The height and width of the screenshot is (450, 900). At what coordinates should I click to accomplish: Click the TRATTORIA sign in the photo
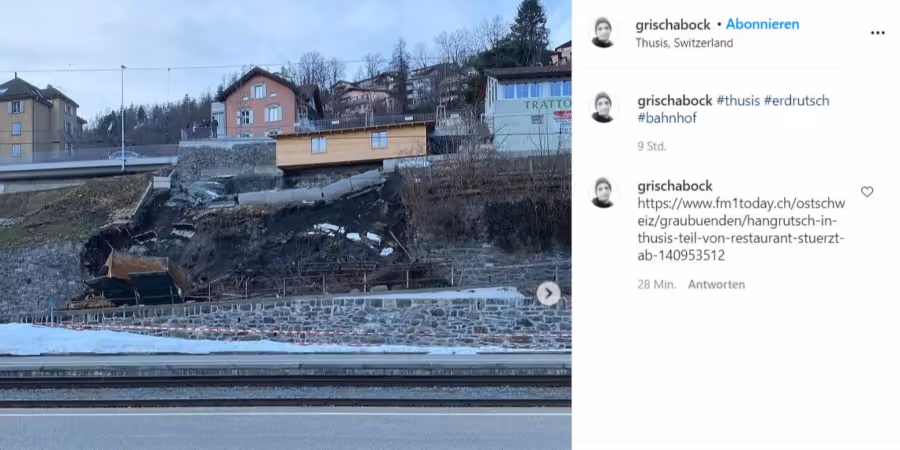click(x=546, y=104)
